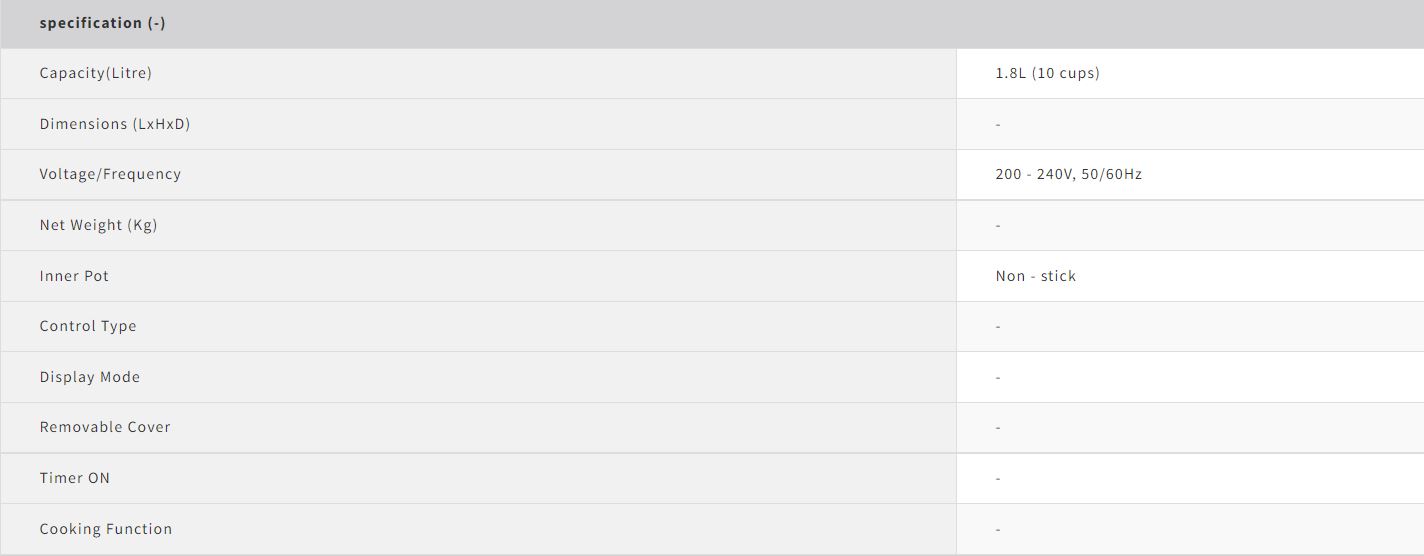Click the Dimensions (LxHxD) label
The image size is (1424, 556).
coord(115,124)
